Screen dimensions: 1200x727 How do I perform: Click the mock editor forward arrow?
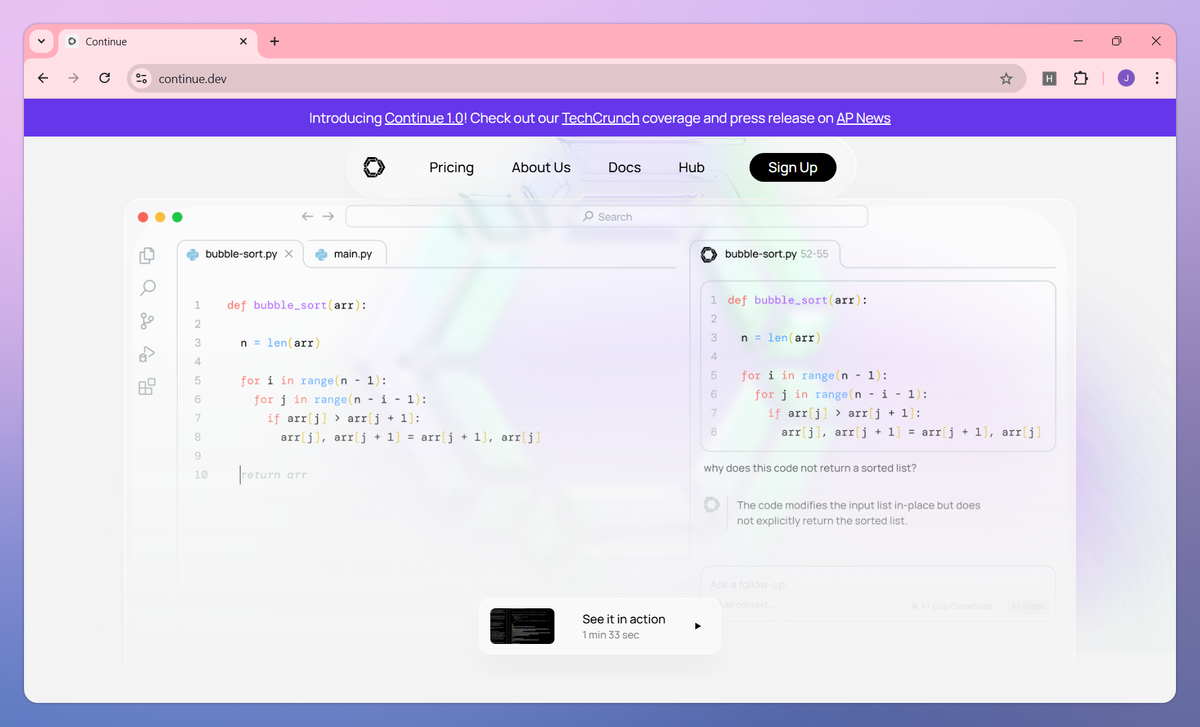point(328,216)
